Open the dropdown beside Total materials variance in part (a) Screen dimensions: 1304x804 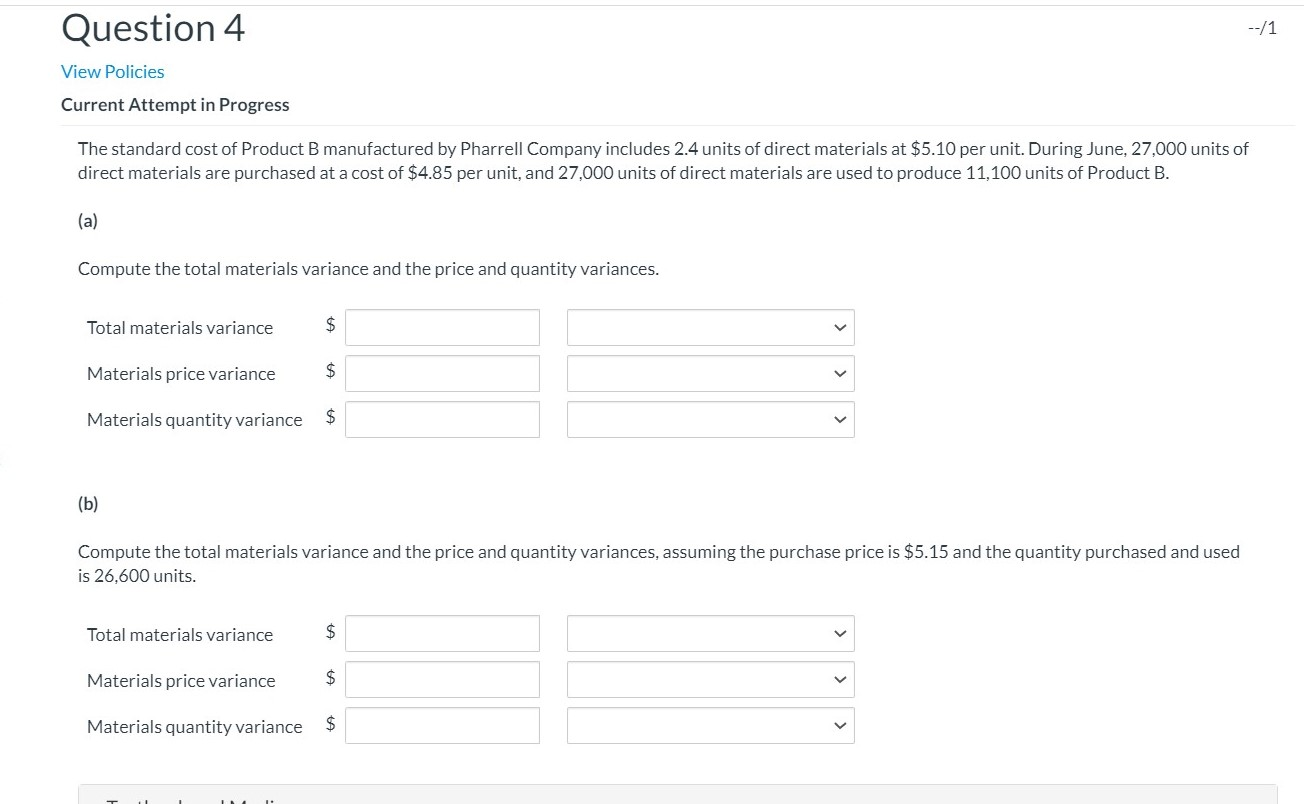(710, 327)
